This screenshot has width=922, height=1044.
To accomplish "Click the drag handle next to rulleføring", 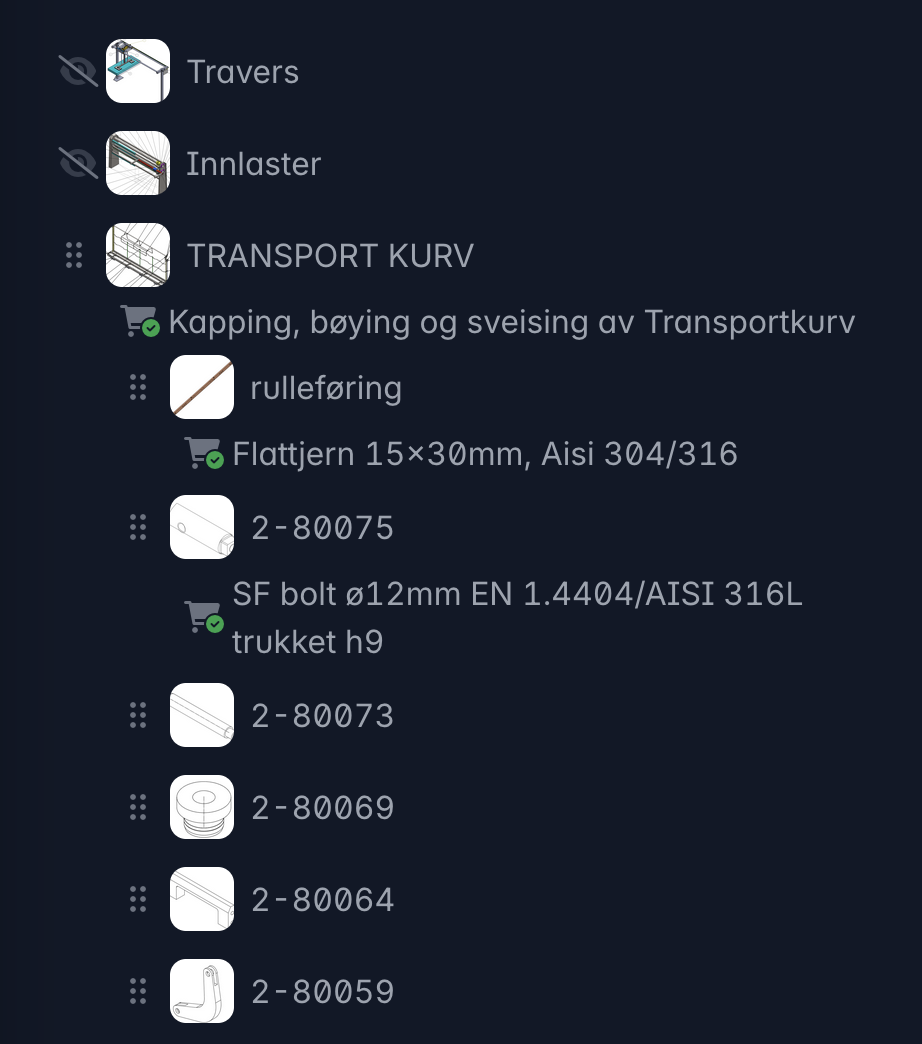I will (138, 387).
